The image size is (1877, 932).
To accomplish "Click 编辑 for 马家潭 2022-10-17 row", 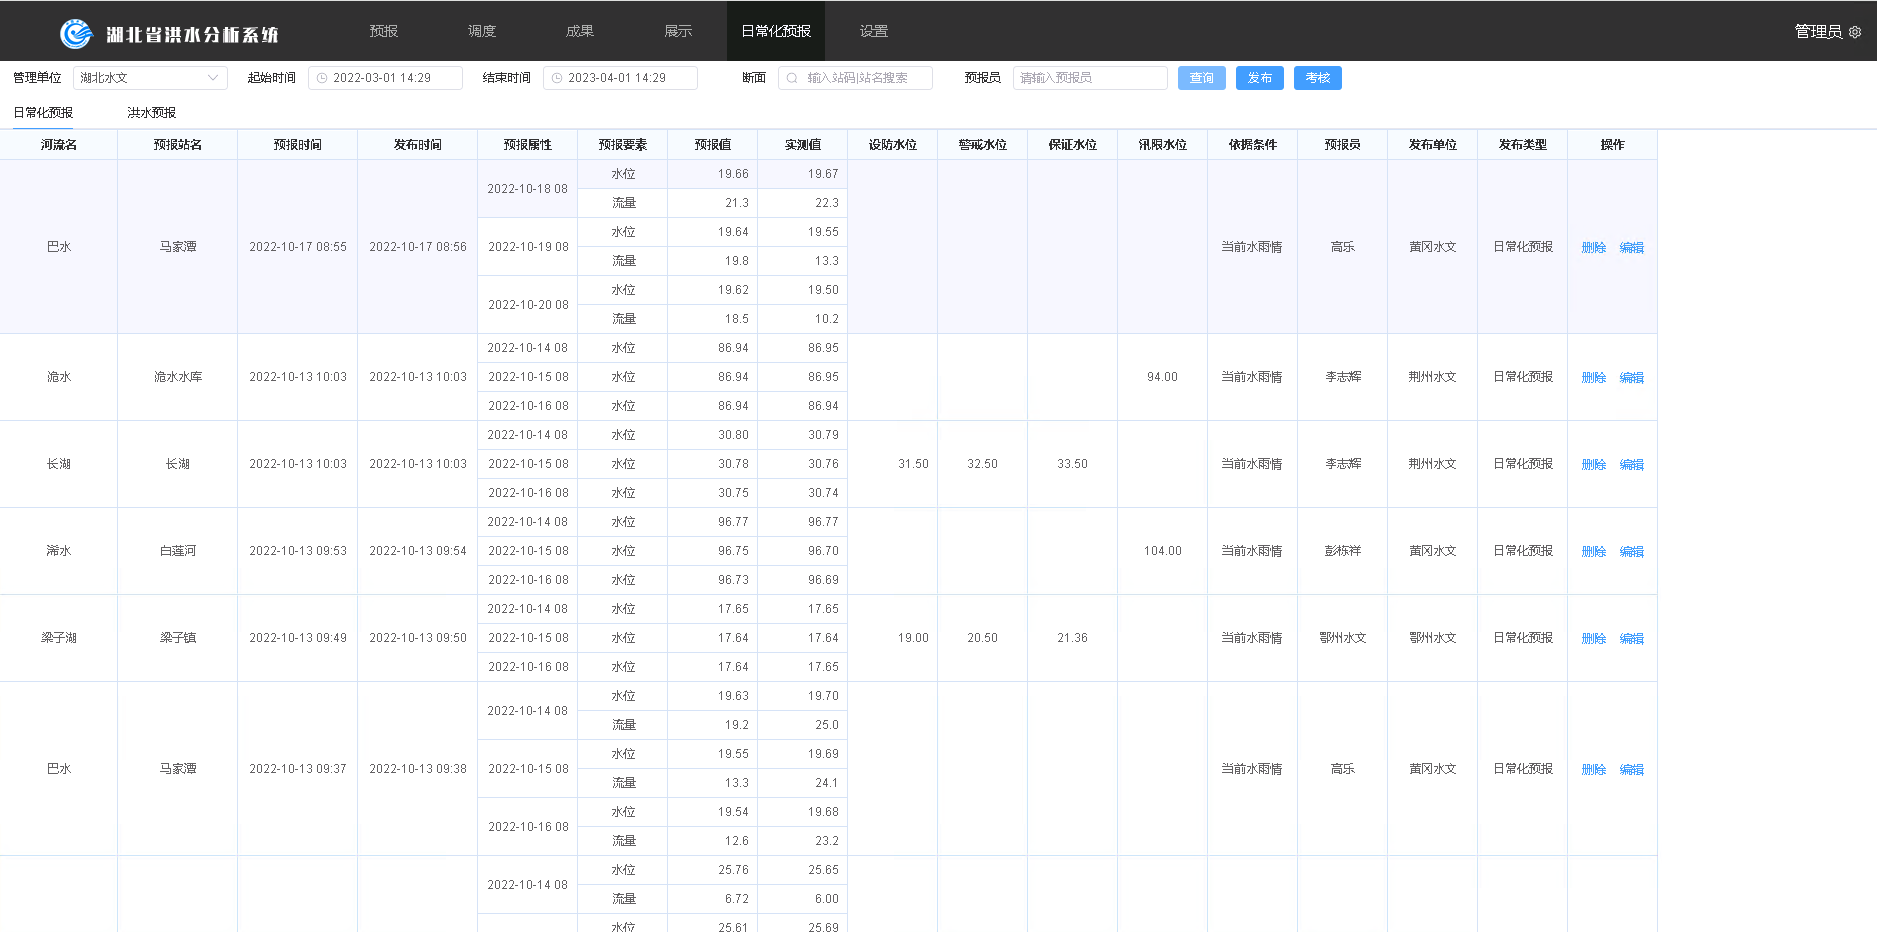I will [x=1632, y=248].
